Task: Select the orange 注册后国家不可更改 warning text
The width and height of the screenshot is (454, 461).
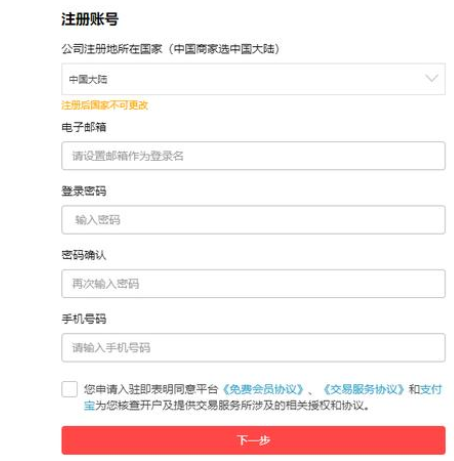Action: pyautogui.click(x=105, y=105)
